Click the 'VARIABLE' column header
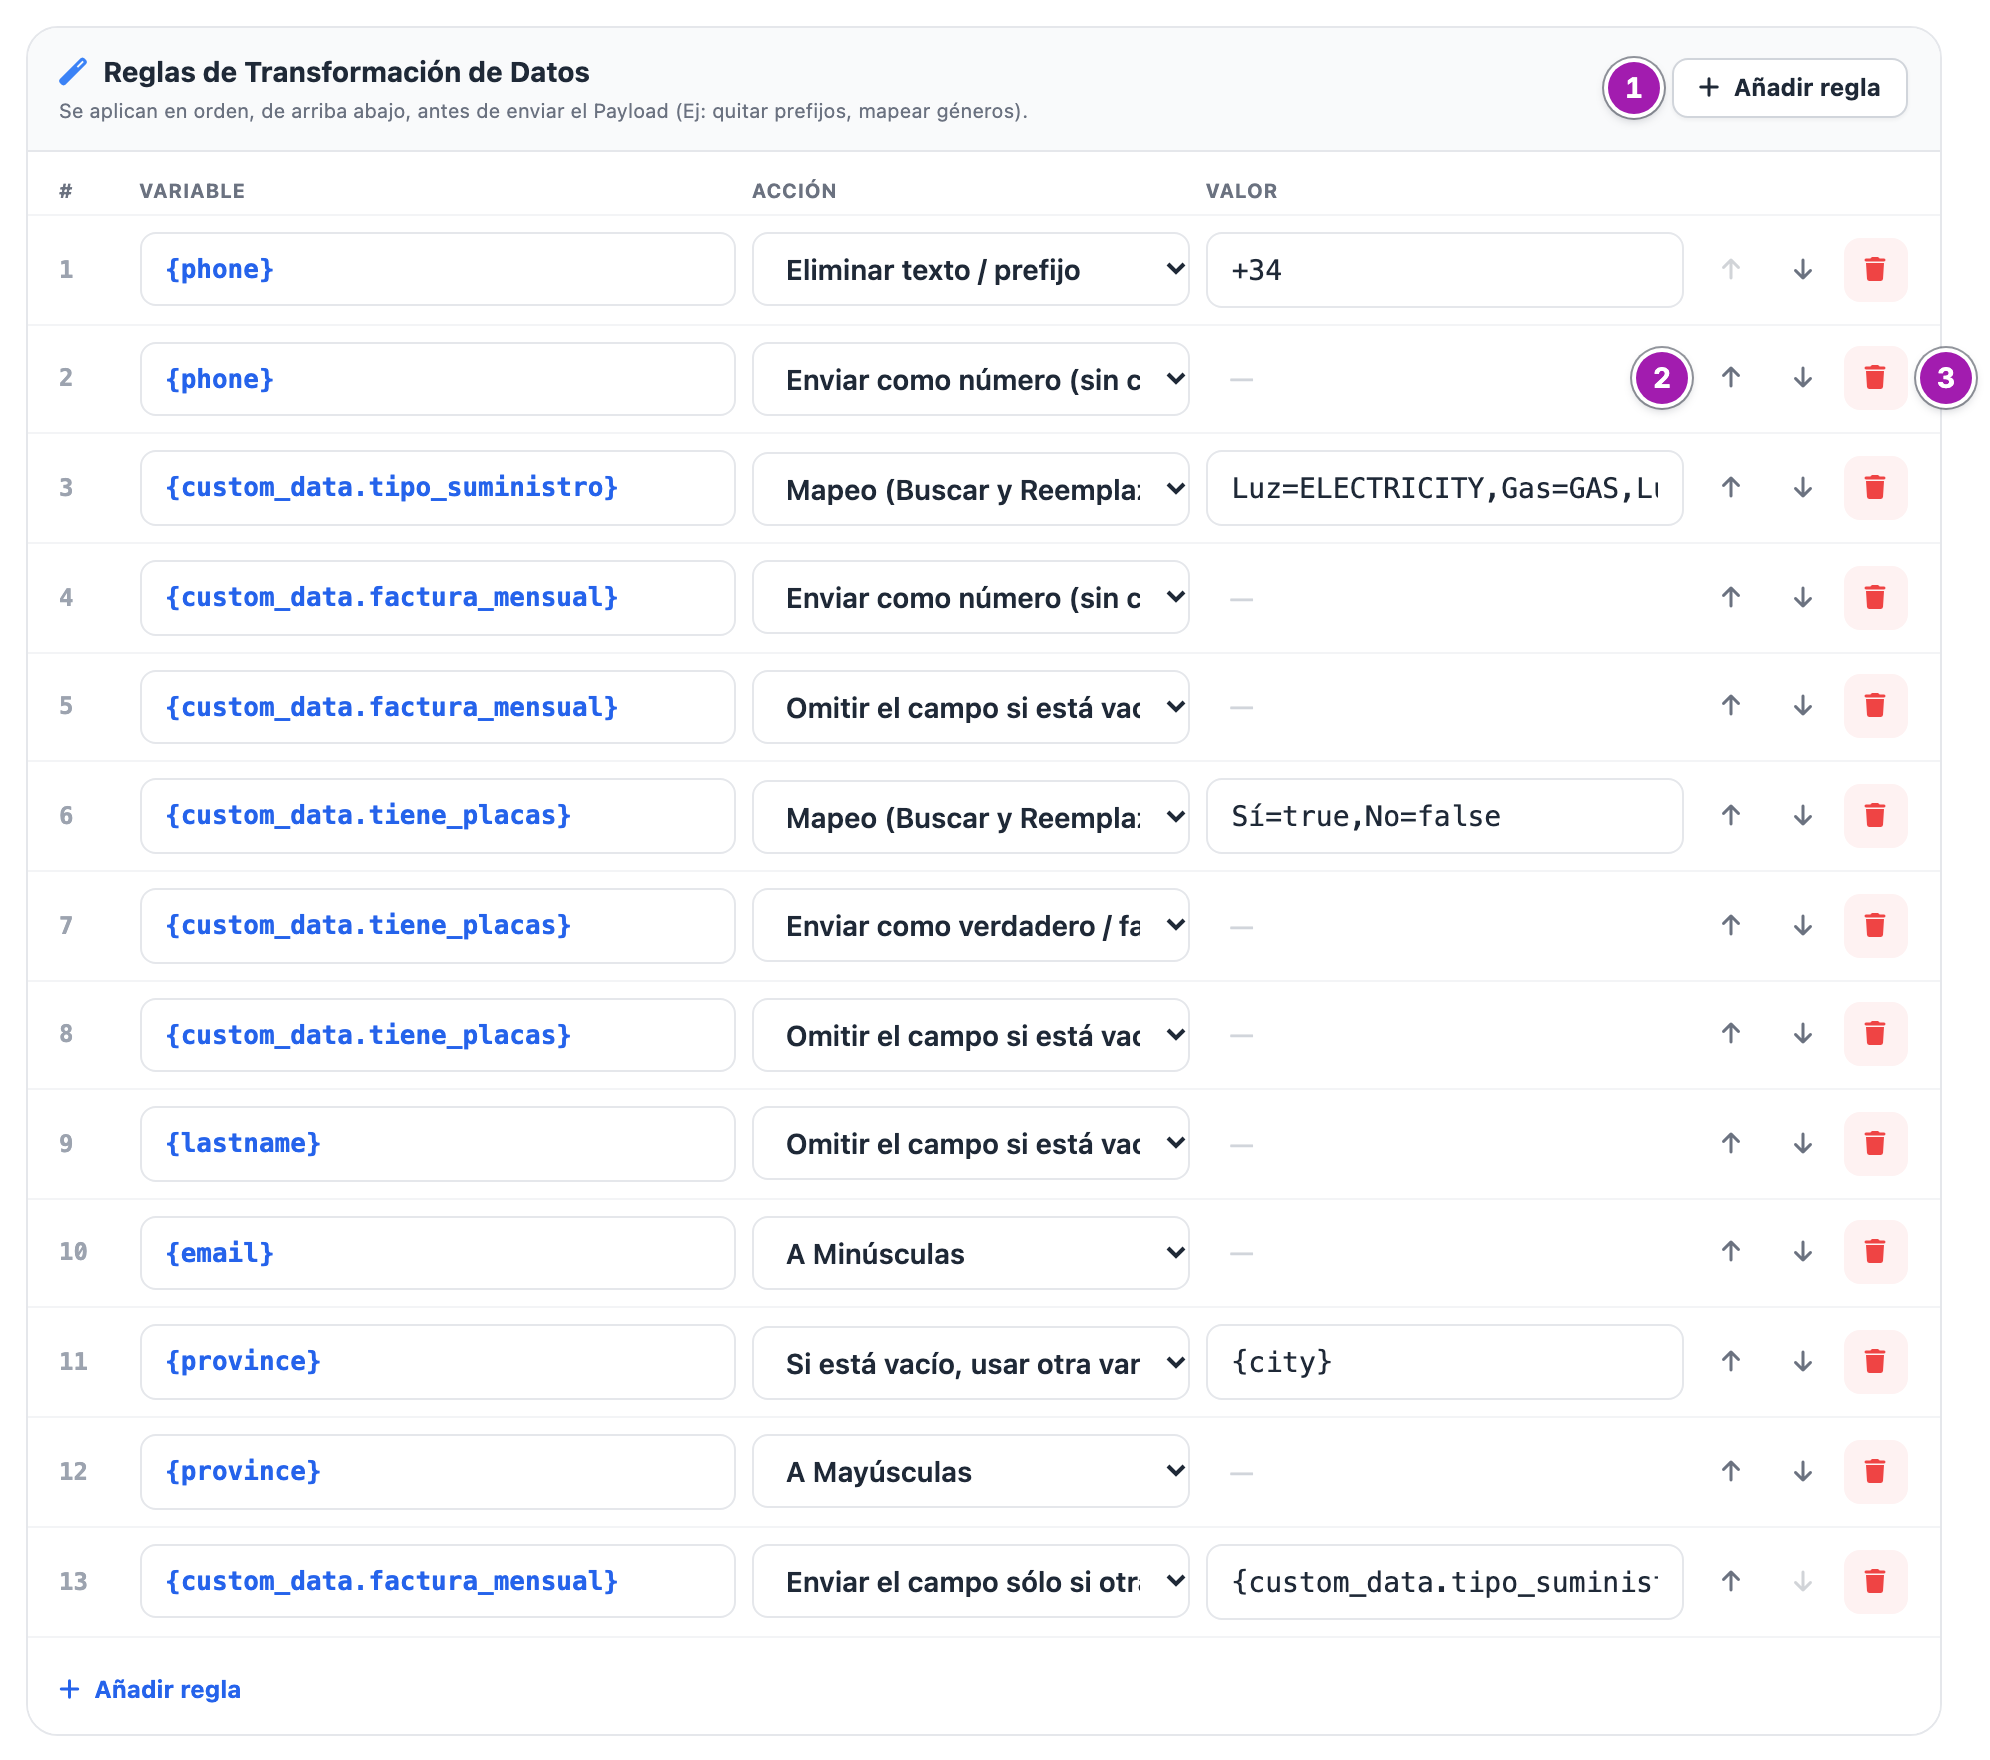 [192, 191]
